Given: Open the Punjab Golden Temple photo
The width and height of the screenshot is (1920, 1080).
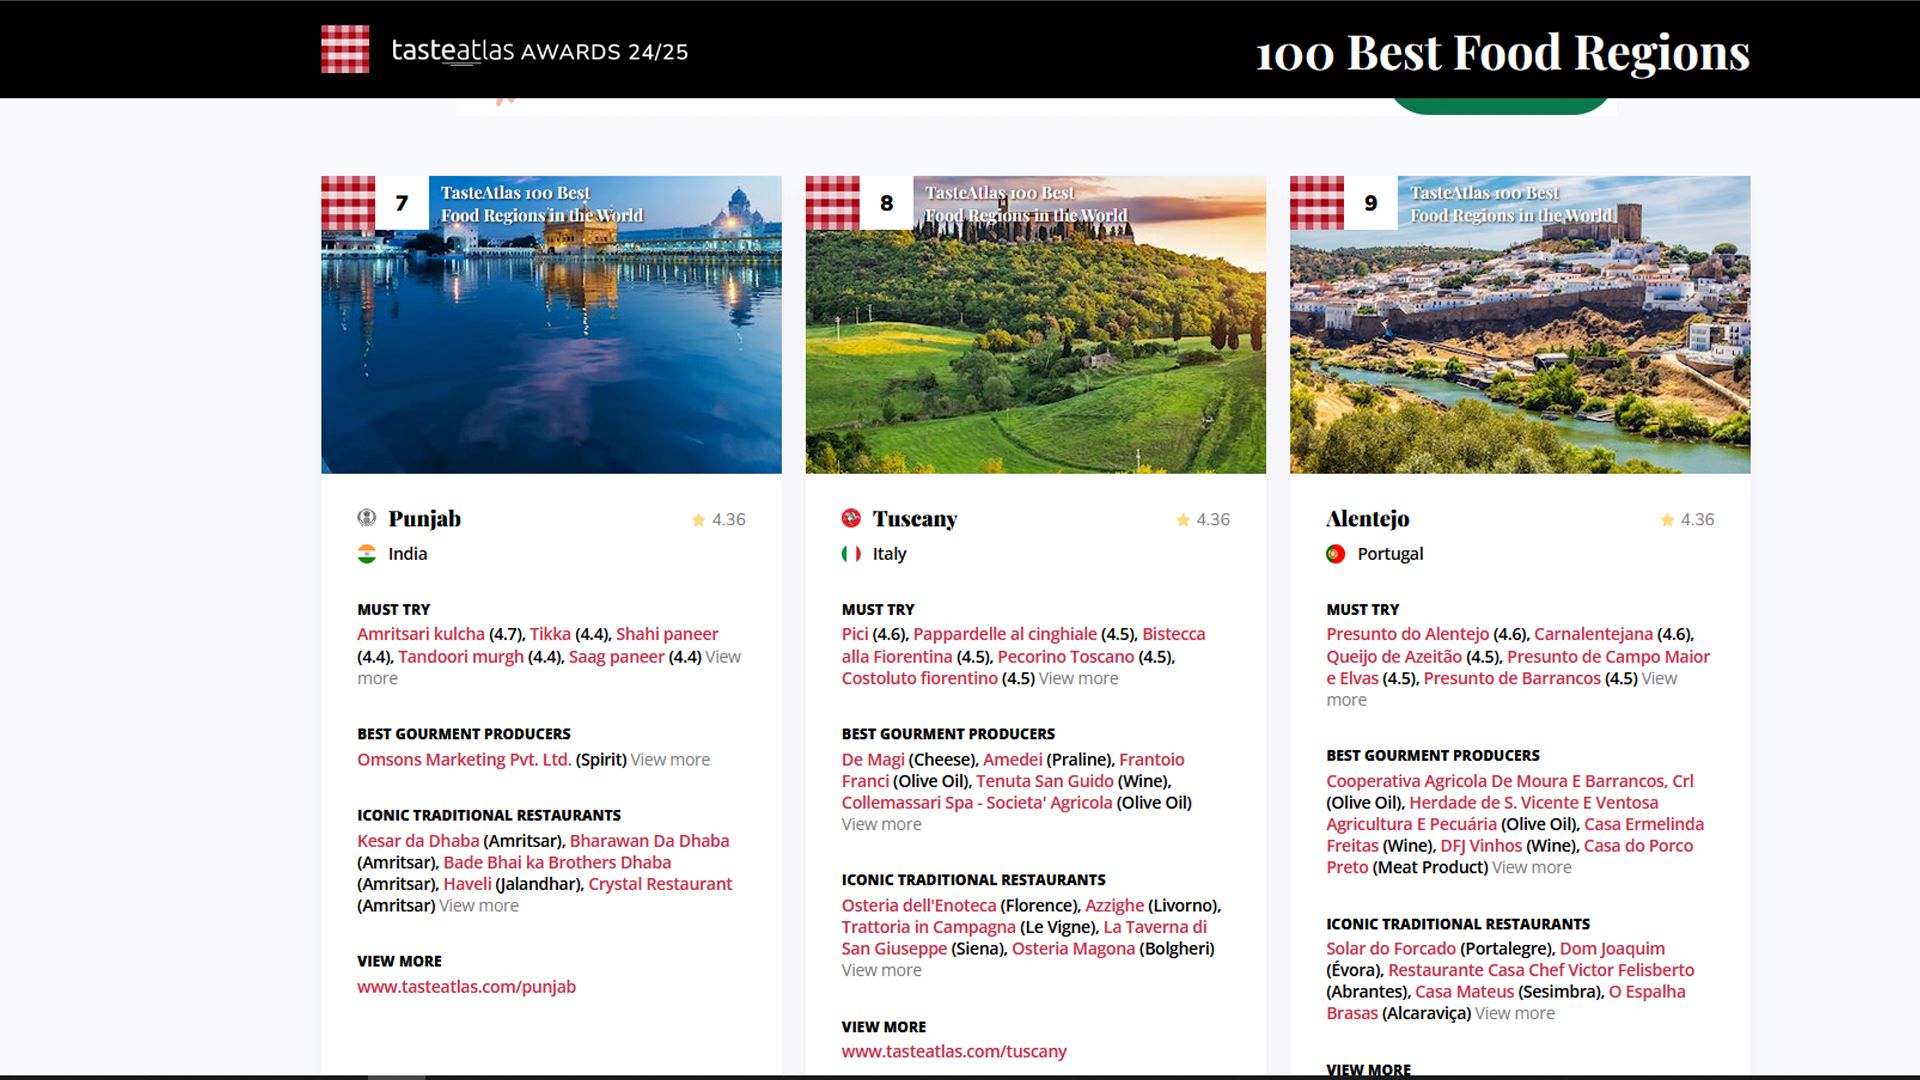Looking at the screenshot, I should (x=551, y=325).
